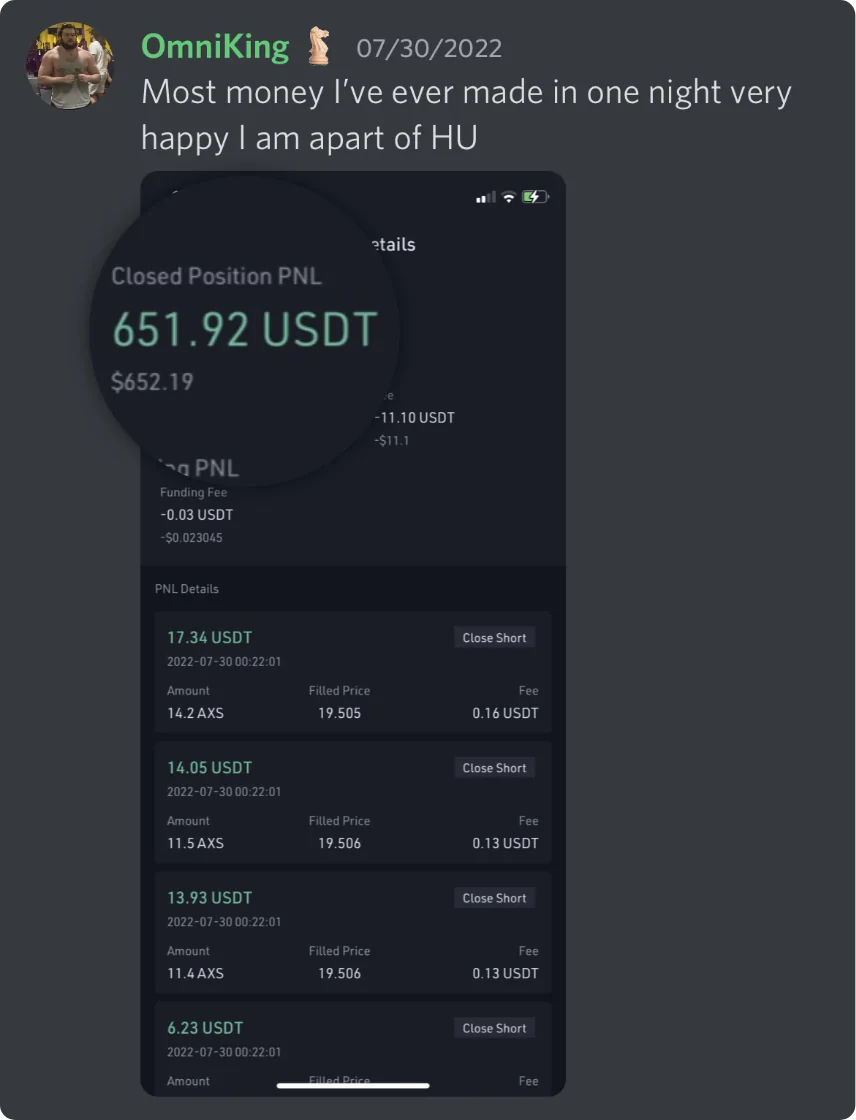Click the -11.10 USDT fee amount
This screenshot has height=1120, width=856.
[x=414, y=417]
